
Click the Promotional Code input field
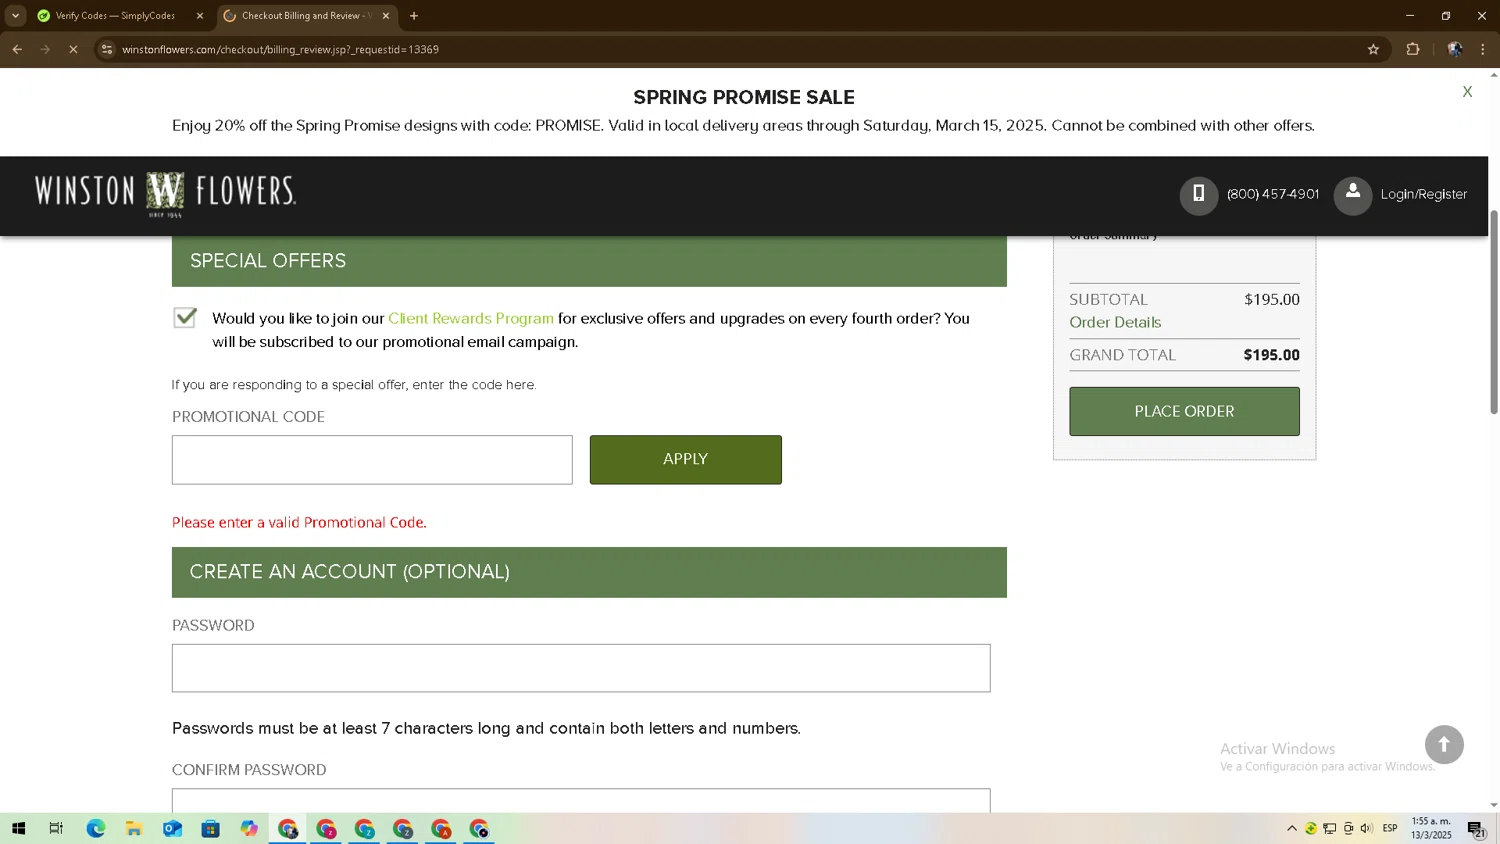tap(372, 460)
